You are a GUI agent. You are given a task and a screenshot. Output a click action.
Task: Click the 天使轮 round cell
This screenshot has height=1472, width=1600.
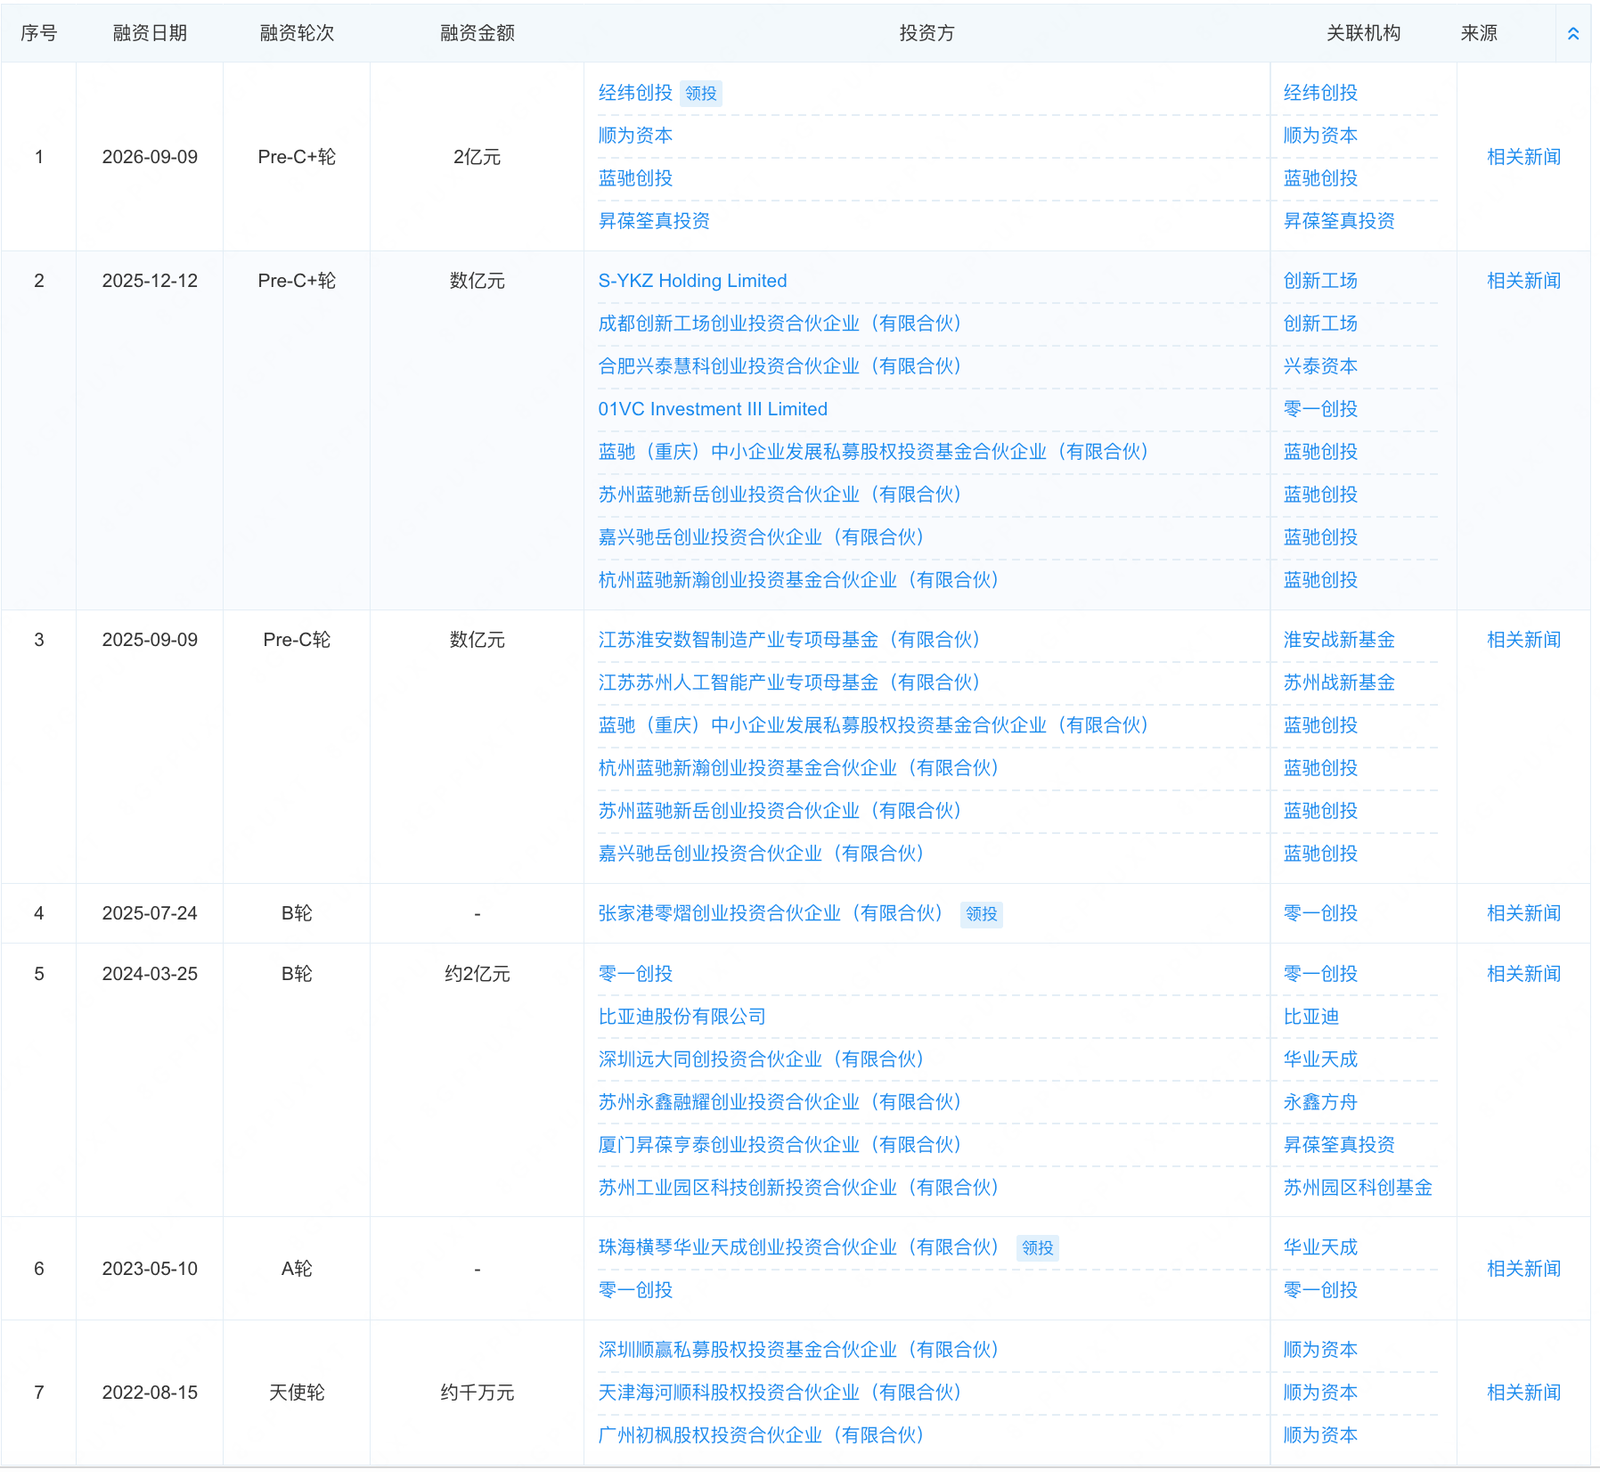click(297, 1393)
